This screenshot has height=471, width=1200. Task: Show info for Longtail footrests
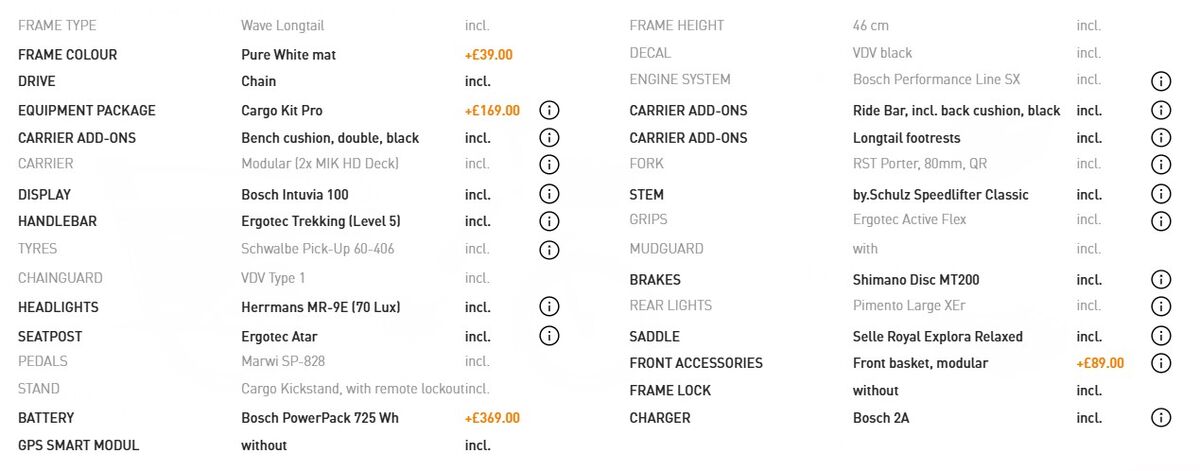[1160, 137]
